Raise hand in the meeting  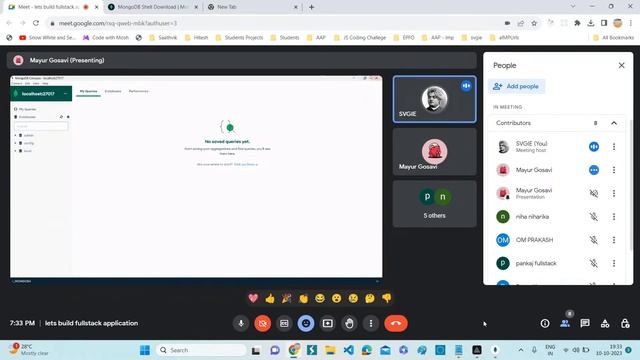(349, 323)
